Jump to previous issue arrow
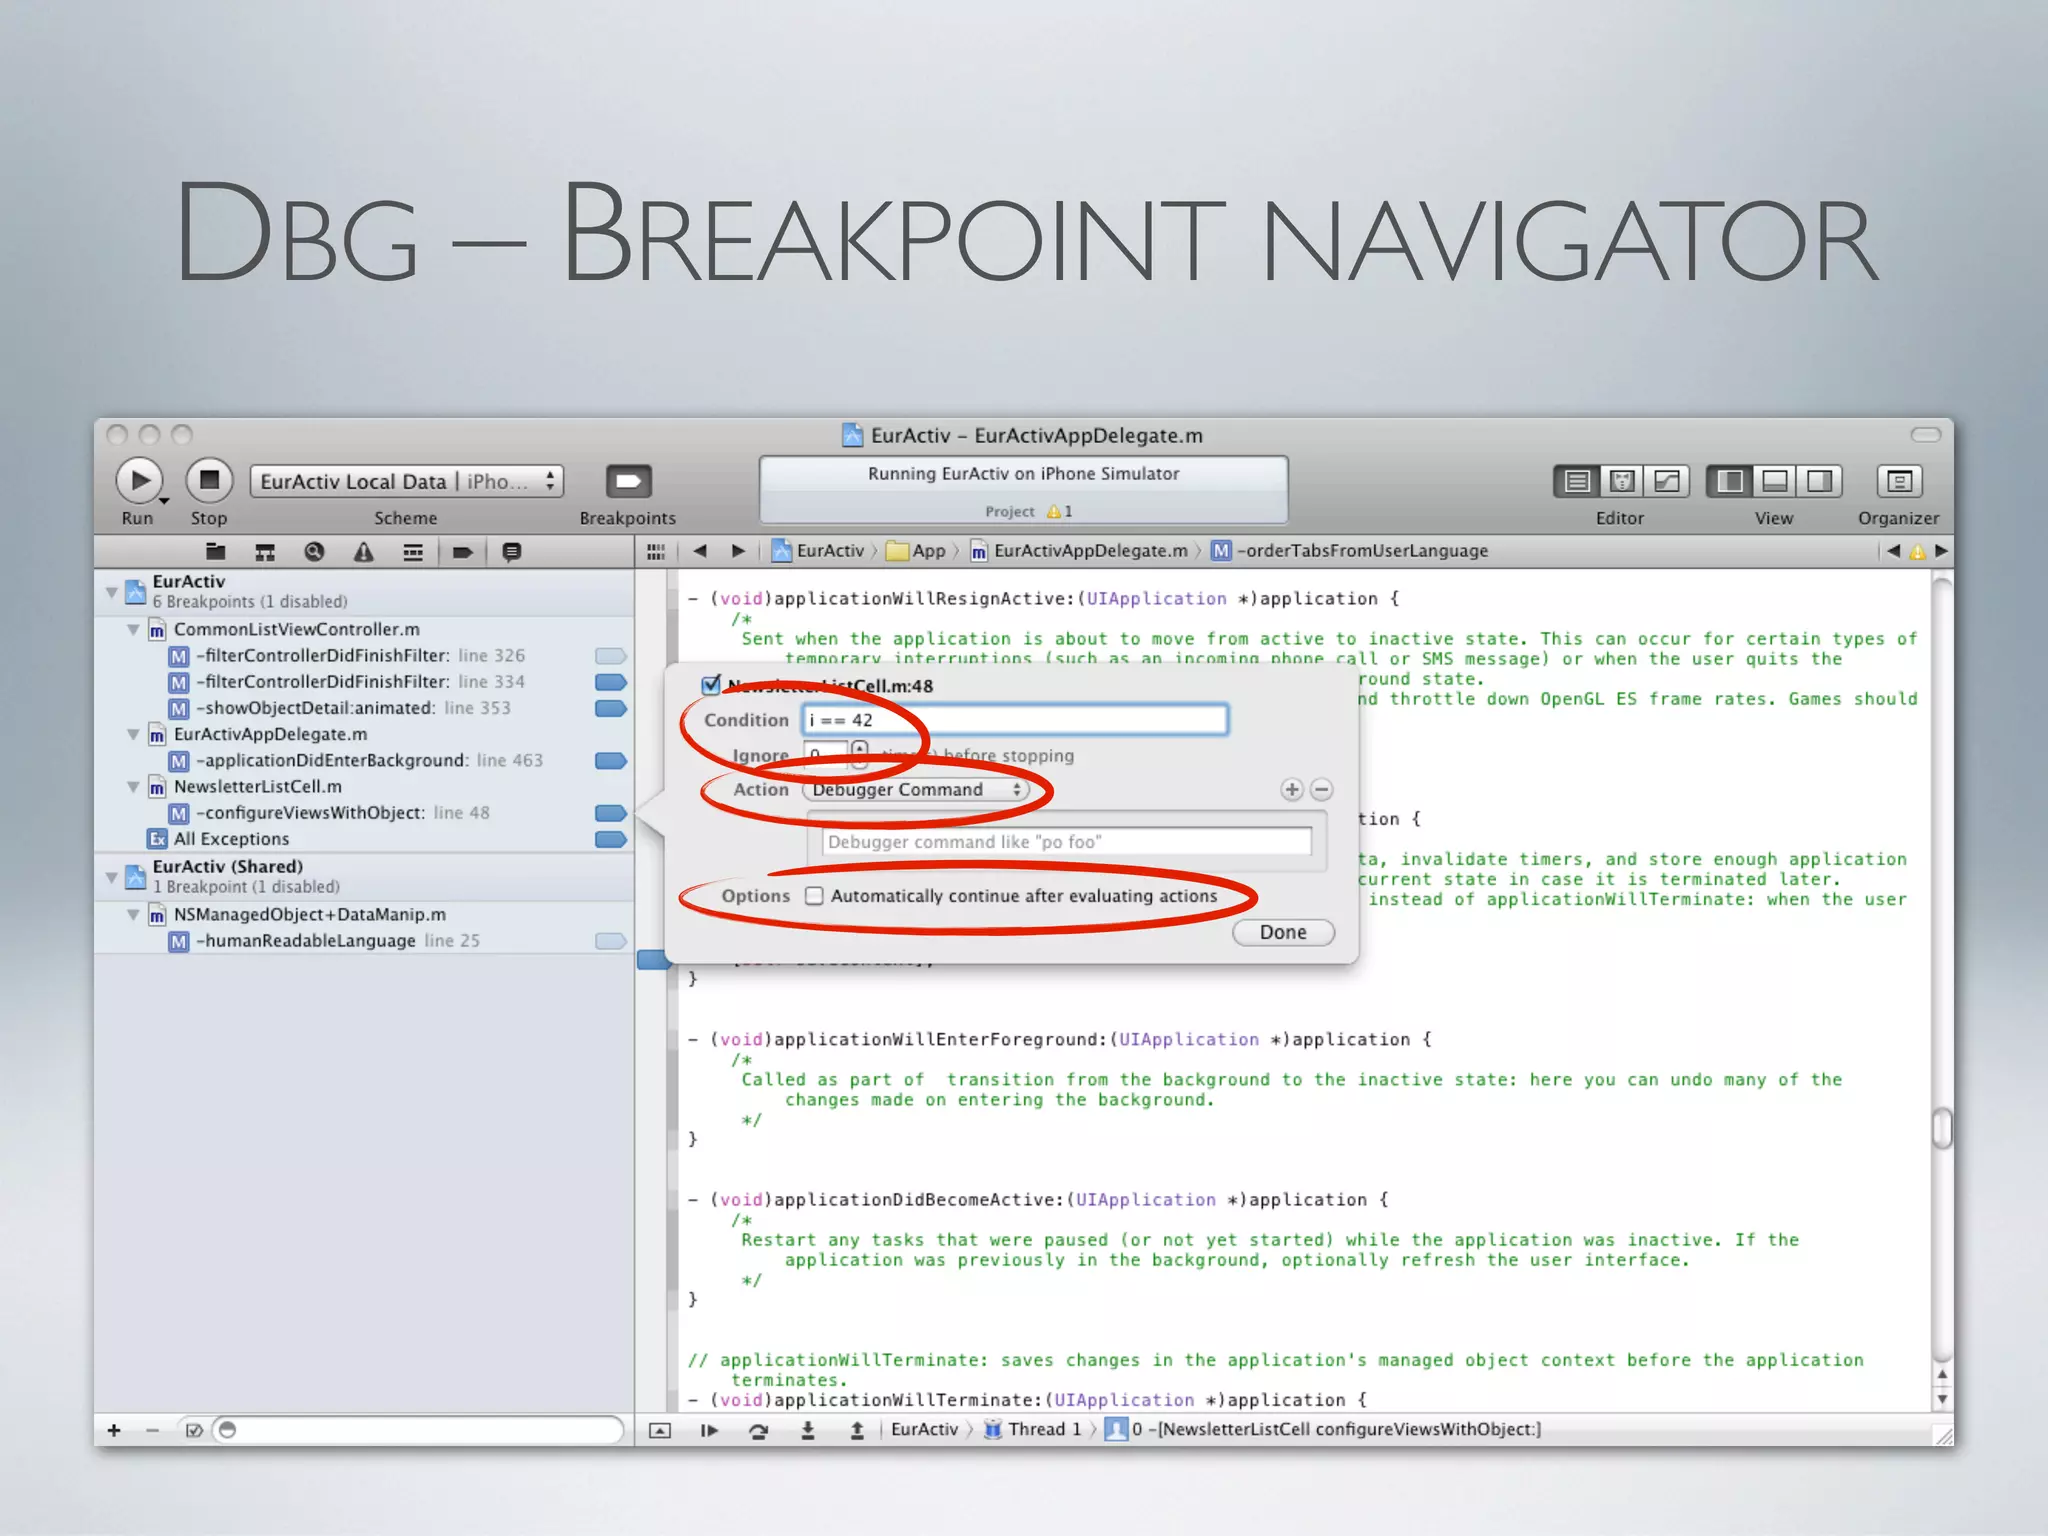Viewport: 2048px width, 1536px height. click(x=1893, y=551)
